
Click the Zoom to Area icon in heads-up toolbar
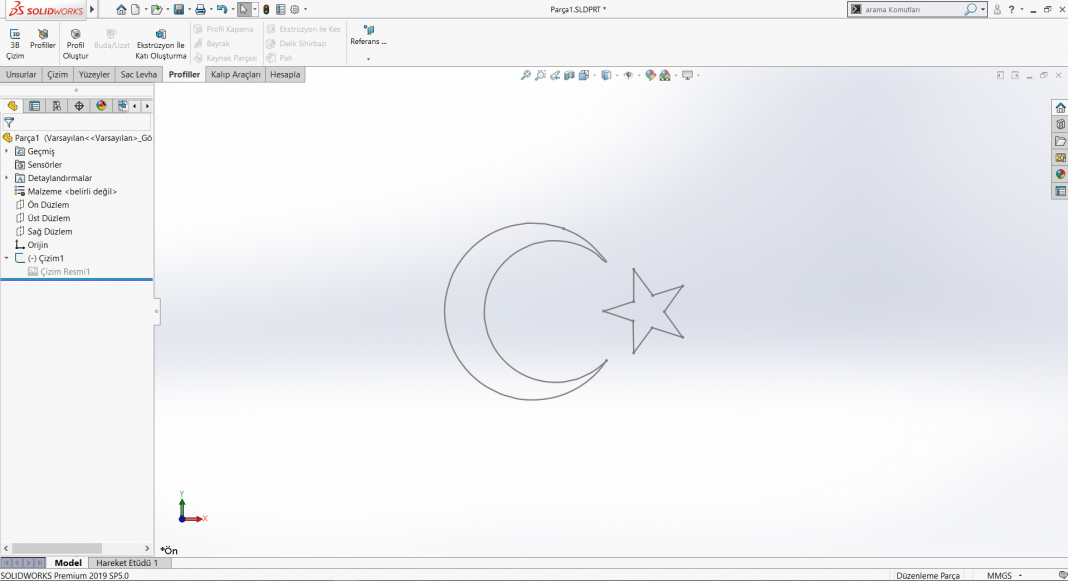pos(541,74)
